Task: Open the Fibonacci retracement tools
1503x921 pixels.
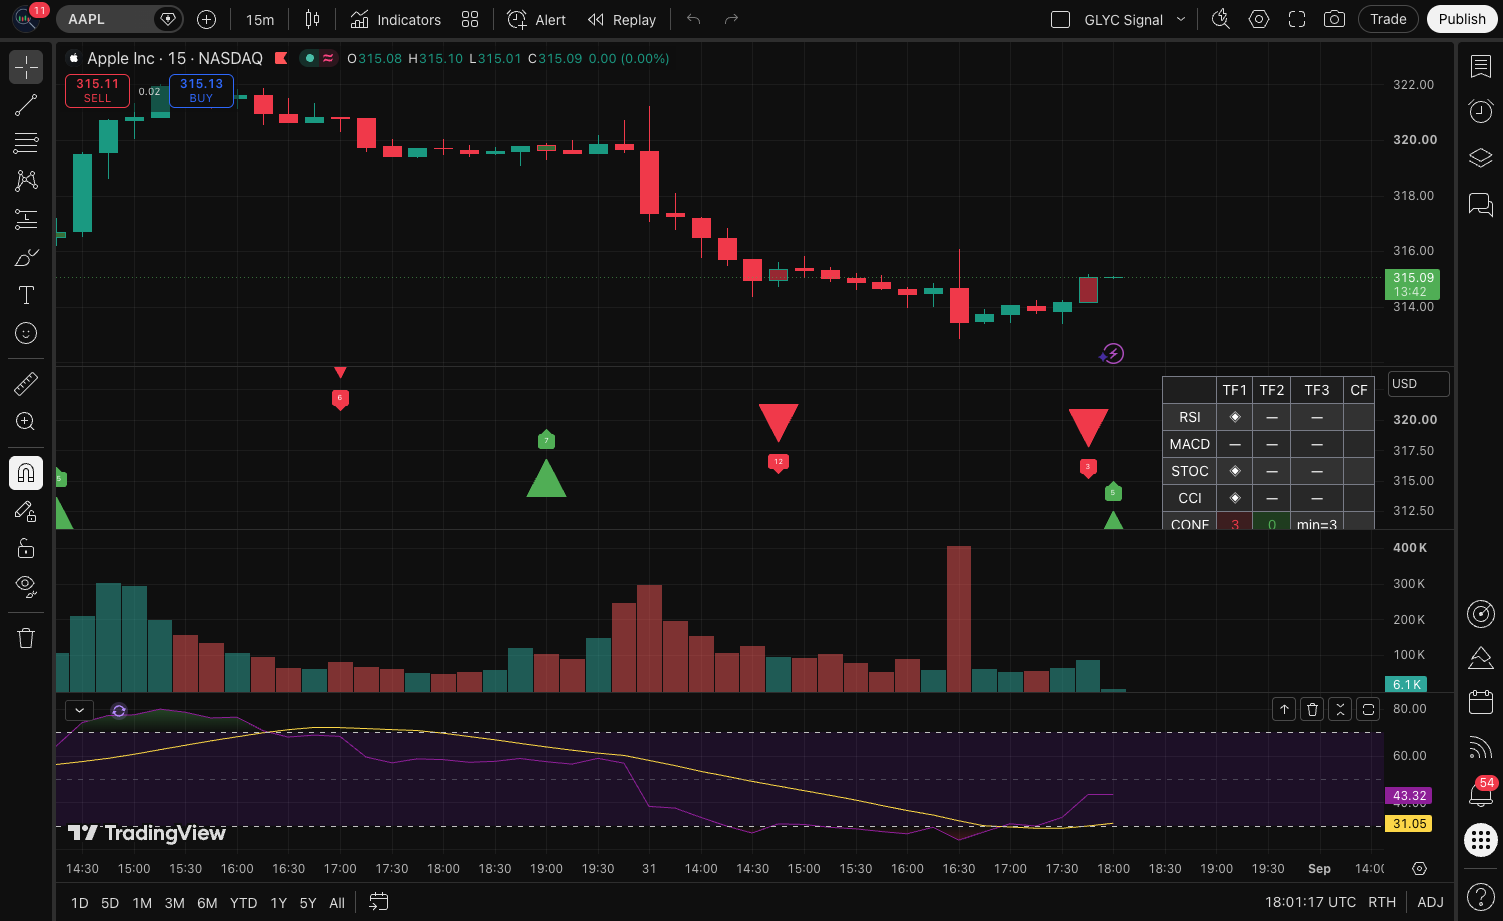Action: click(26, 143)
